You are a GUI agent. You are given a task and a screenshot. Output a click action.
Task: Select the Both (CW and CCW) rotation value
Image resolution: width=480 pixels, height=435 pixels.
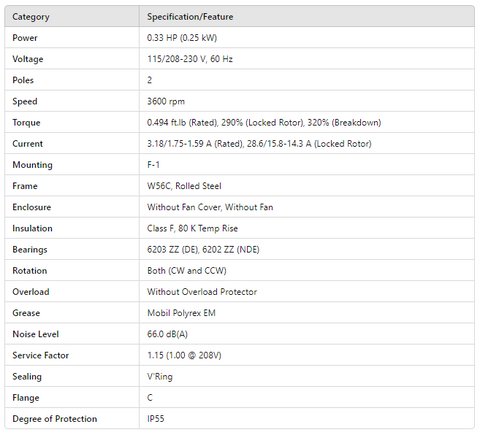(187, 271)
